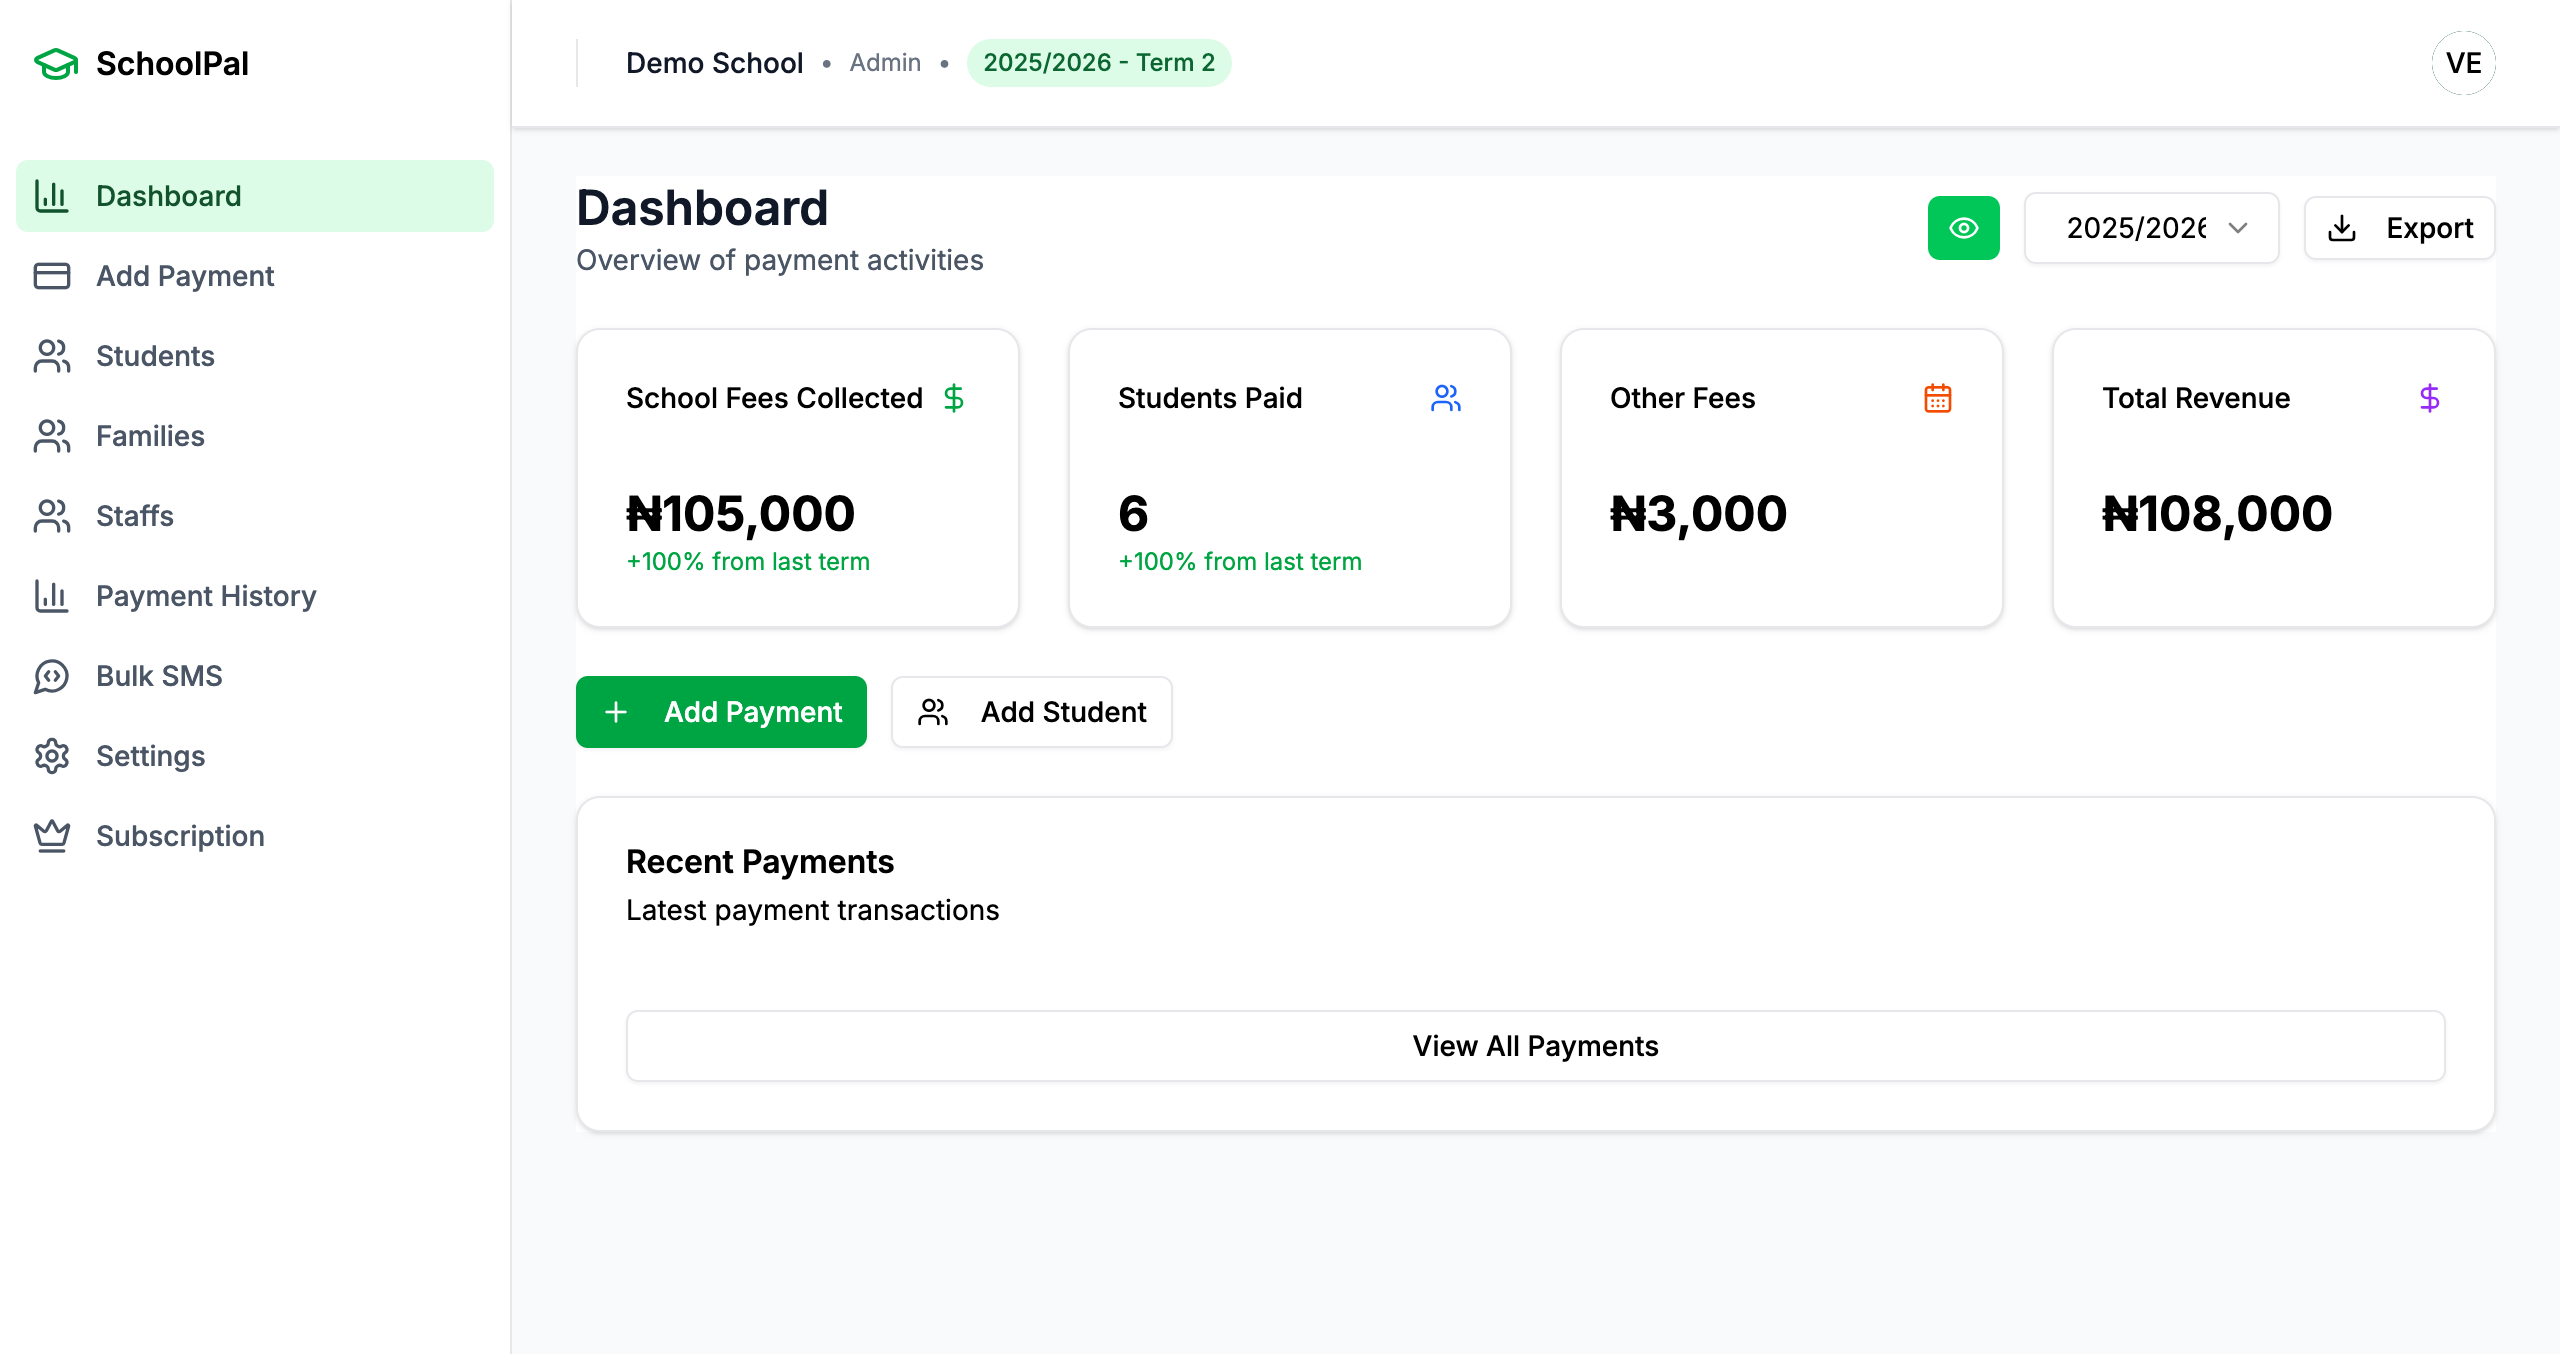Select Students in the sidebar
2560x1354 pixels.
pos(155,356)
